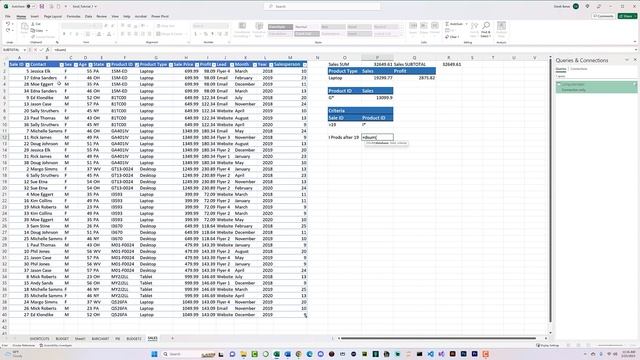Click the Redo arrow icon

click(x=8, y=31)
